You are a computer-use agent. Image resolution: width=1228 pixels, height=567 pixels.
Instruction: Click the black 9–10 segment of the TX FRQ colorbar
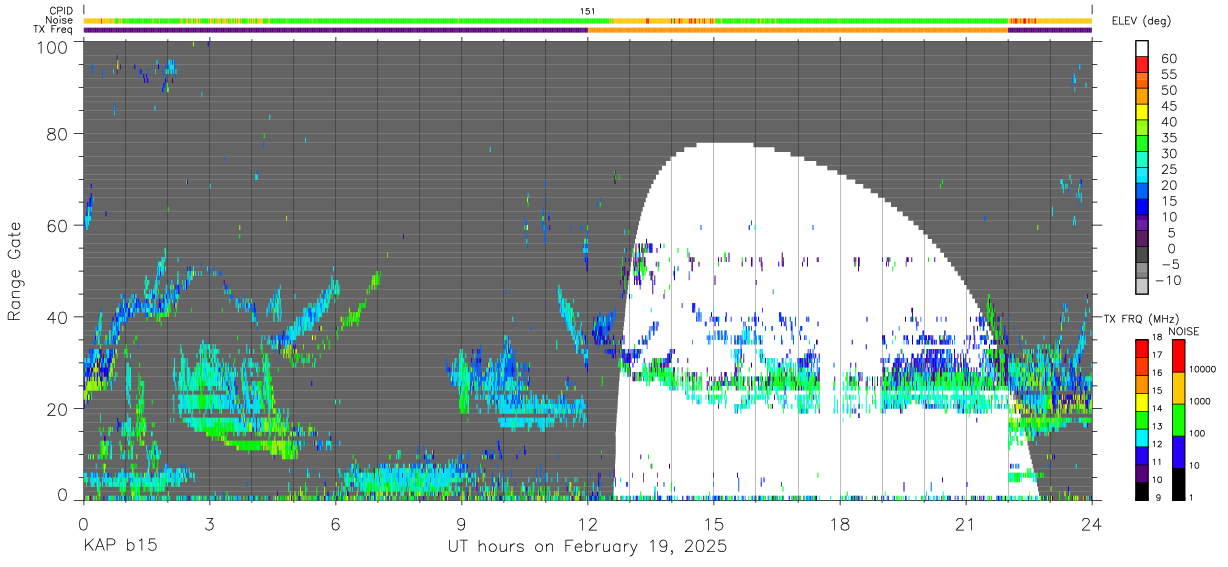[x=1142, y=489]
